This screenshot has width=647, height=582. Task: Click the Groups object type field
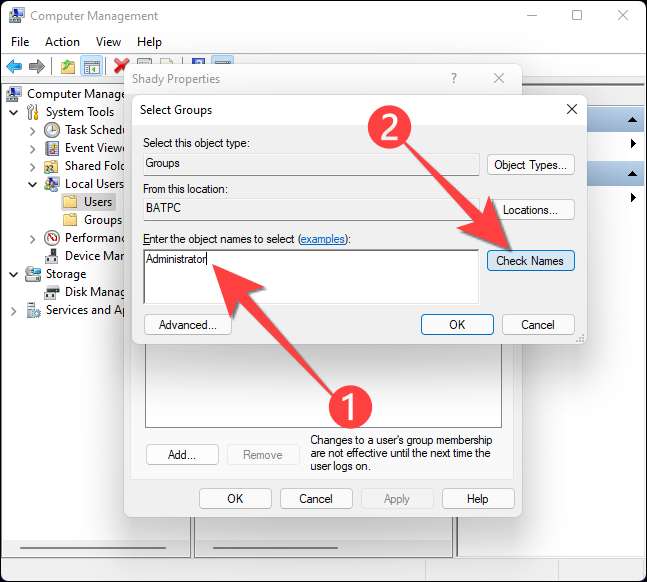[x=311, y=164]
